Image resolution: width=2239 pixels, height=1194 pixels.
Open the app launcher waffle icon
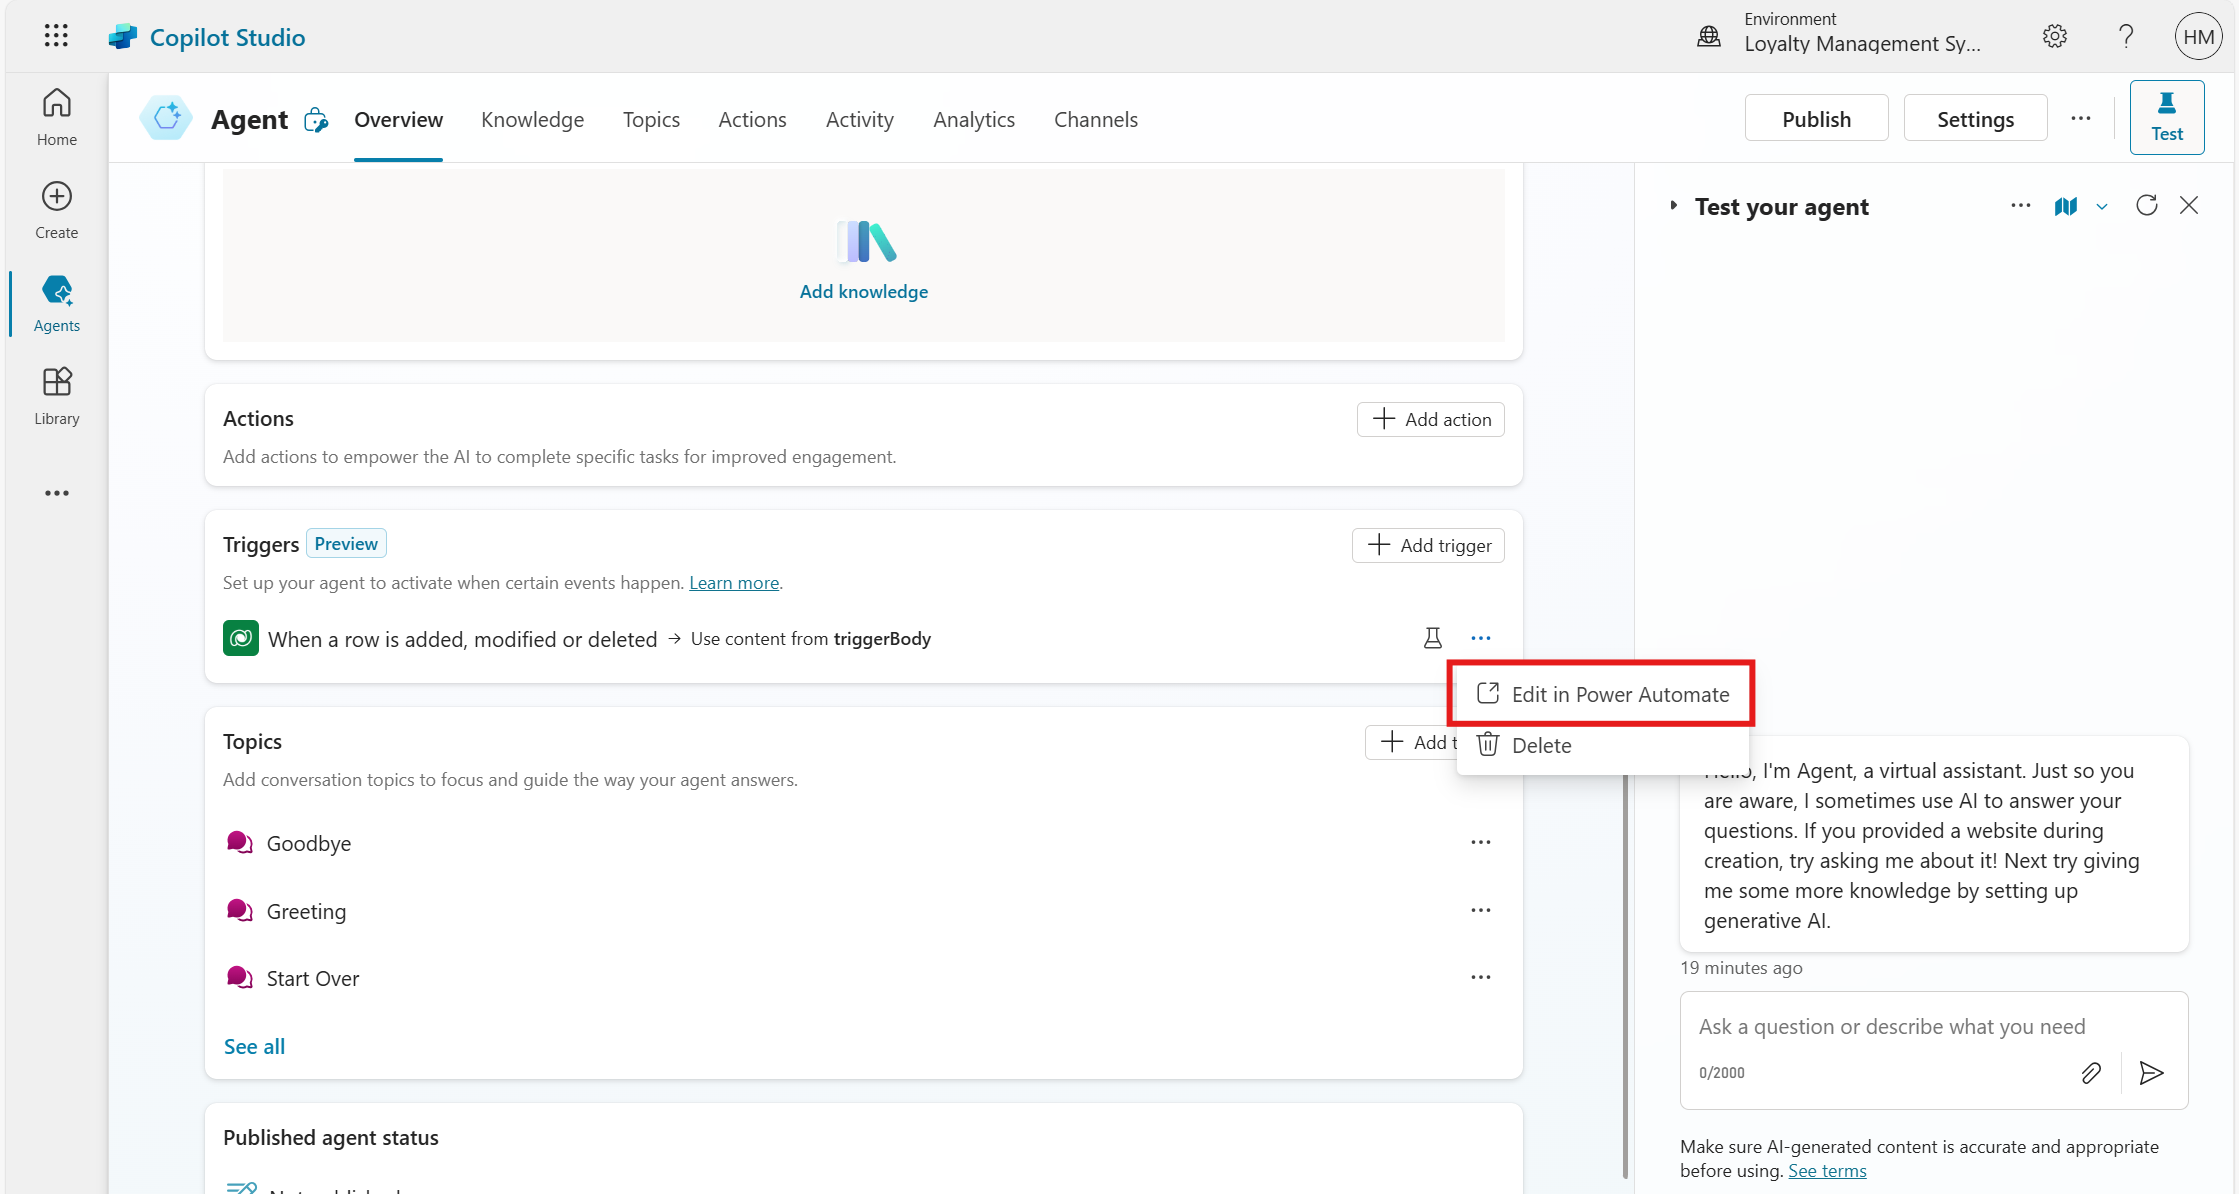(x=56, y=37)
